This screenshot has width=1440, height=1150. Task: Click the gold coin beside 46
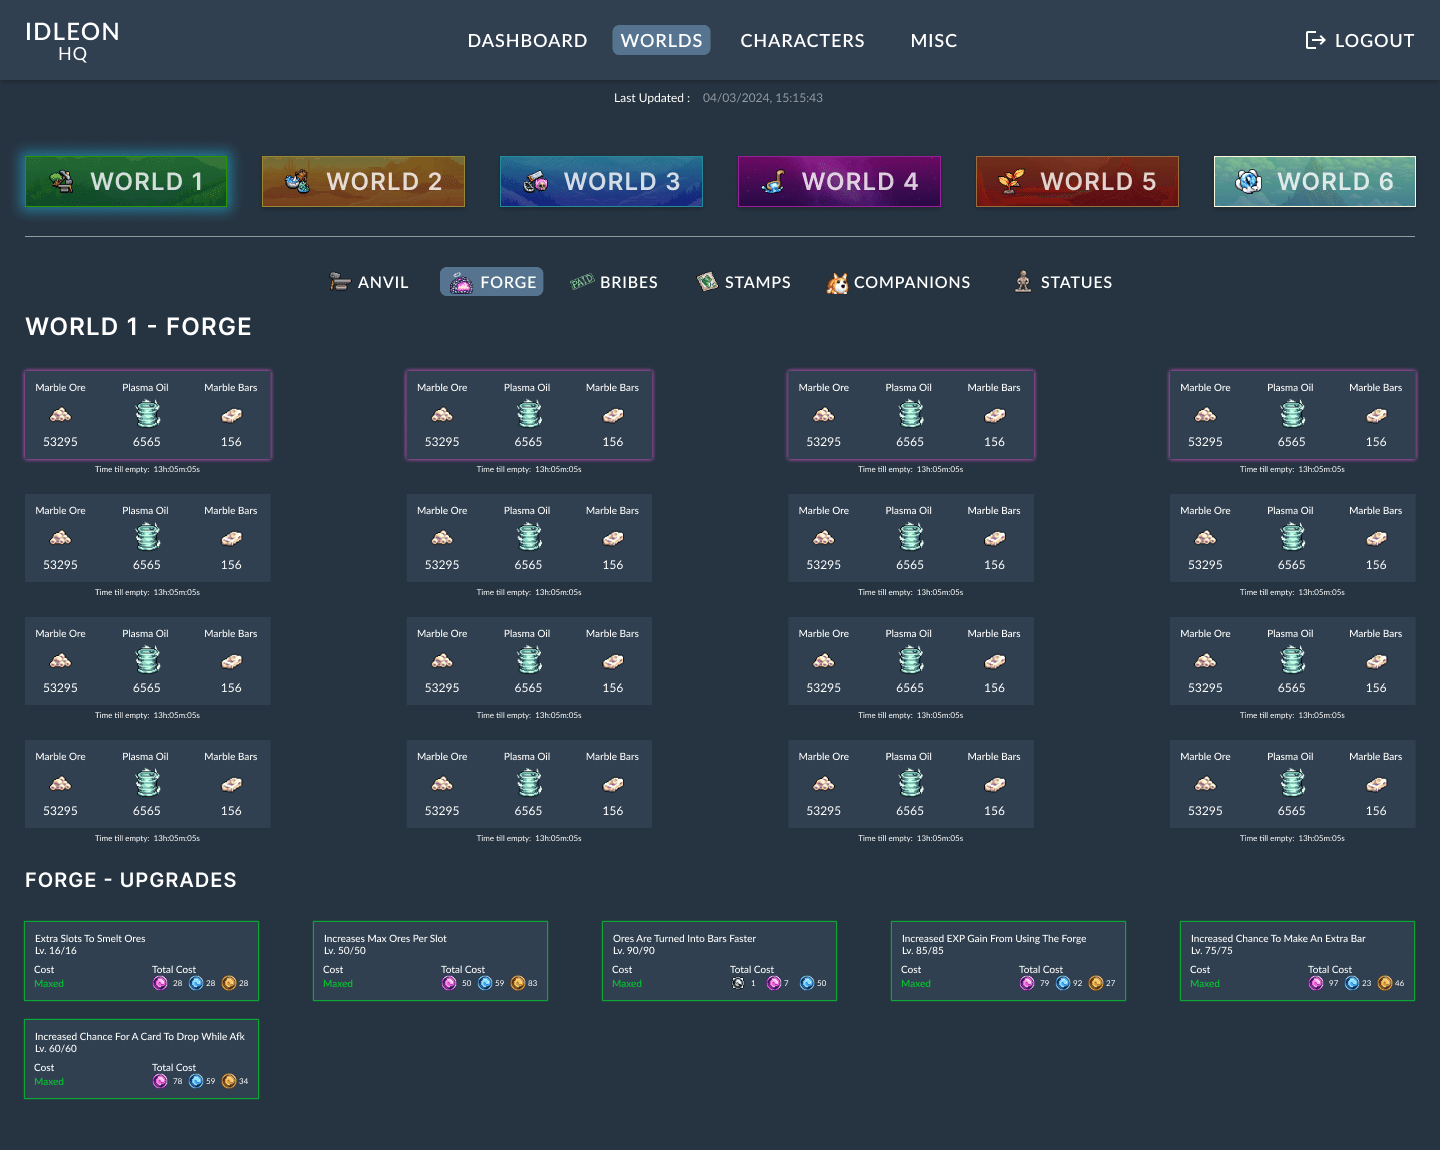click(x=1385, y=983)
